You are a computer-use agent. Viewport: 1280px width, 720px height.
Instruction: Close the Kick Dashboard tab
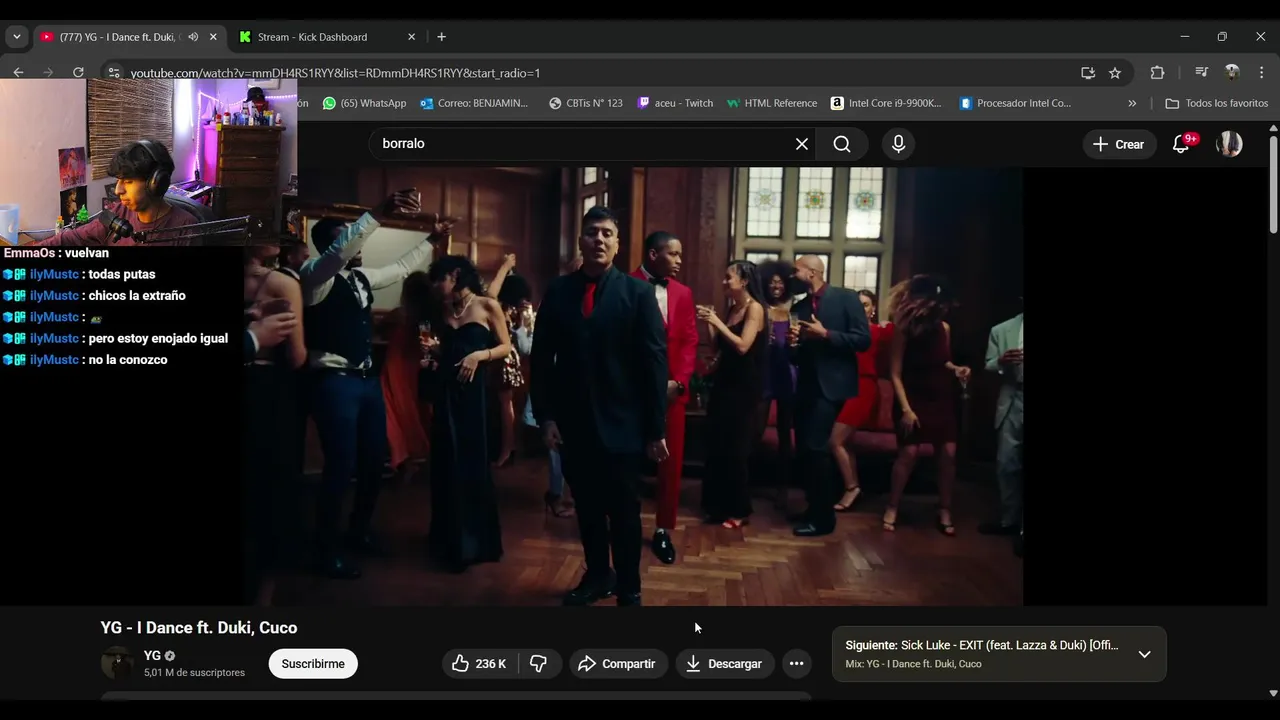[x=411, y=37]
